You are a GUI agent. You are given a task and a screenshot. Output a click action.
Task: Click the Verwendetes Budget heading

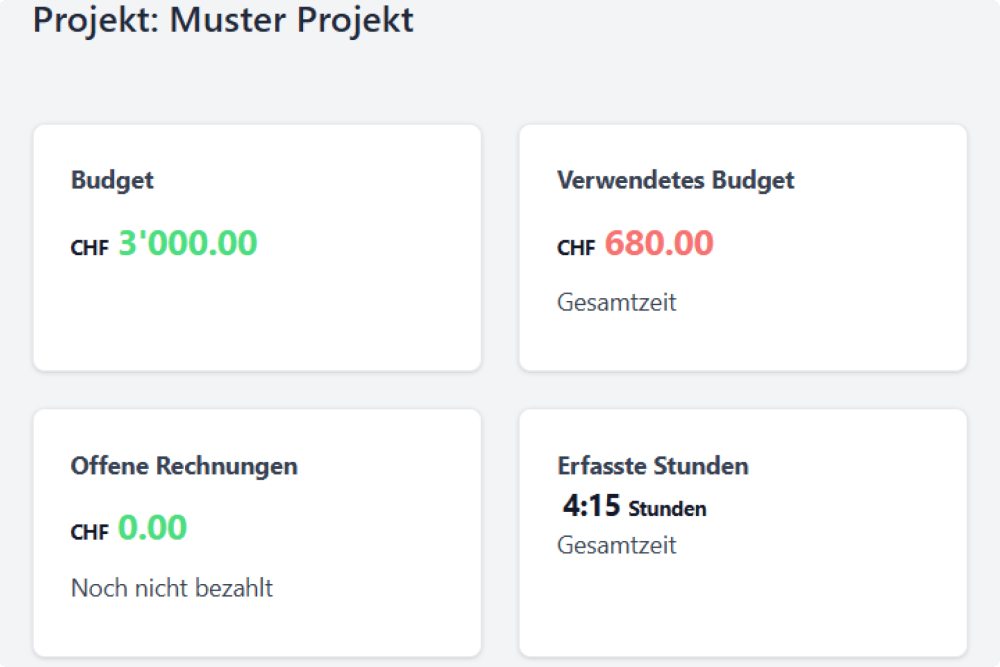tap(676, 180)
